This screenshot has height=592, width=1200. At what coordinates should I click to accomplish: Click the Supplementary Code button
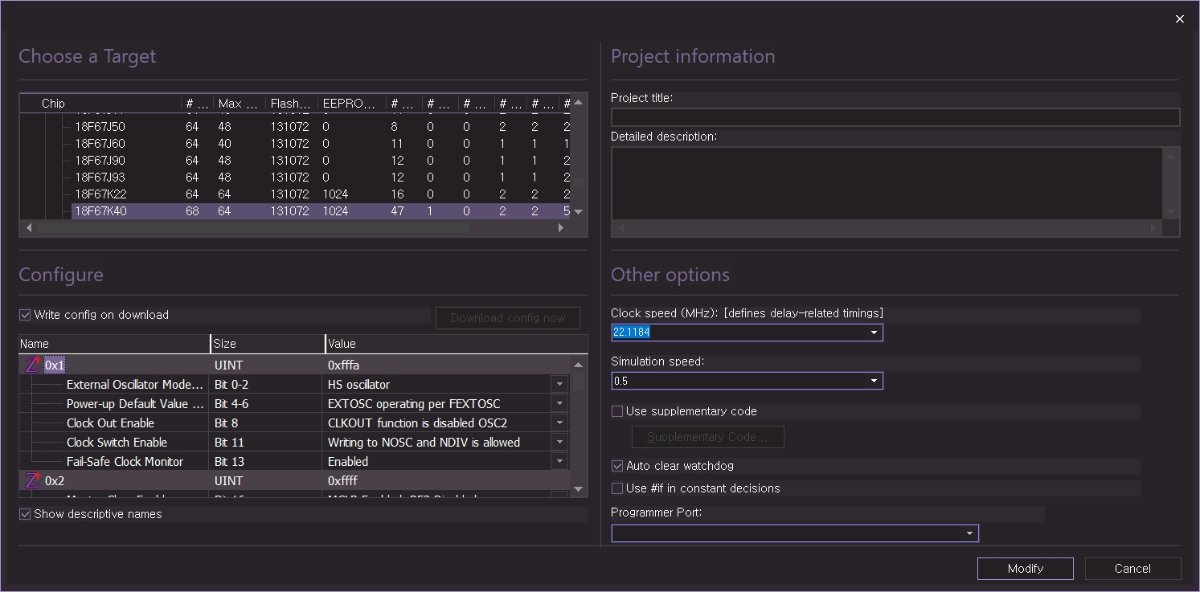[707, 437]
